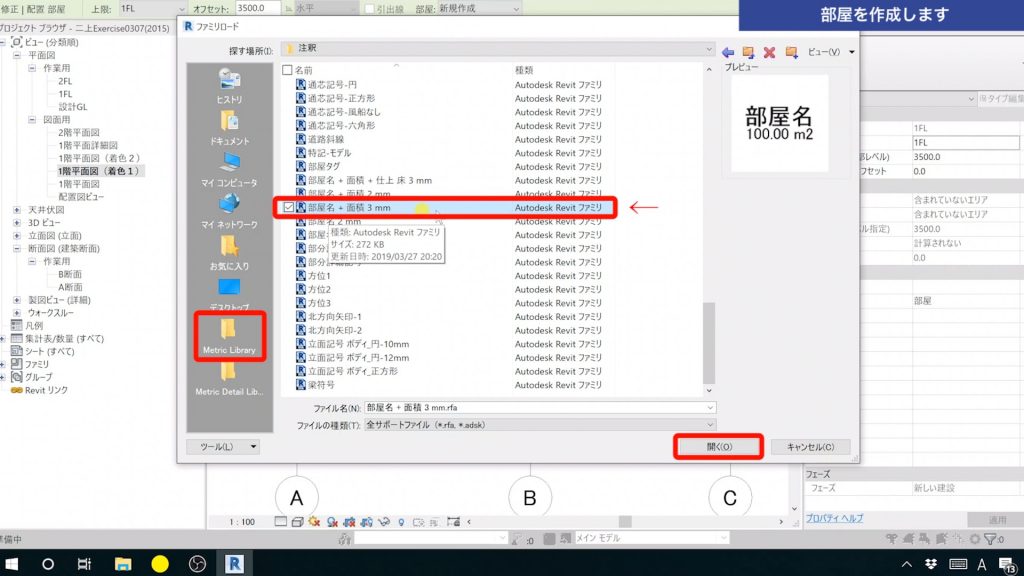The image size is (1024, 576).
Task: Toggle the 引出線 checkbox in options bar
Action: 370,8
